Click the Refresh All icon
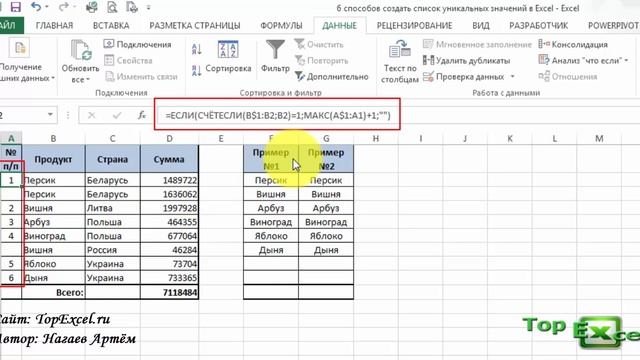Viewport: 640px width, 360px height. click(x=80, y=51)
